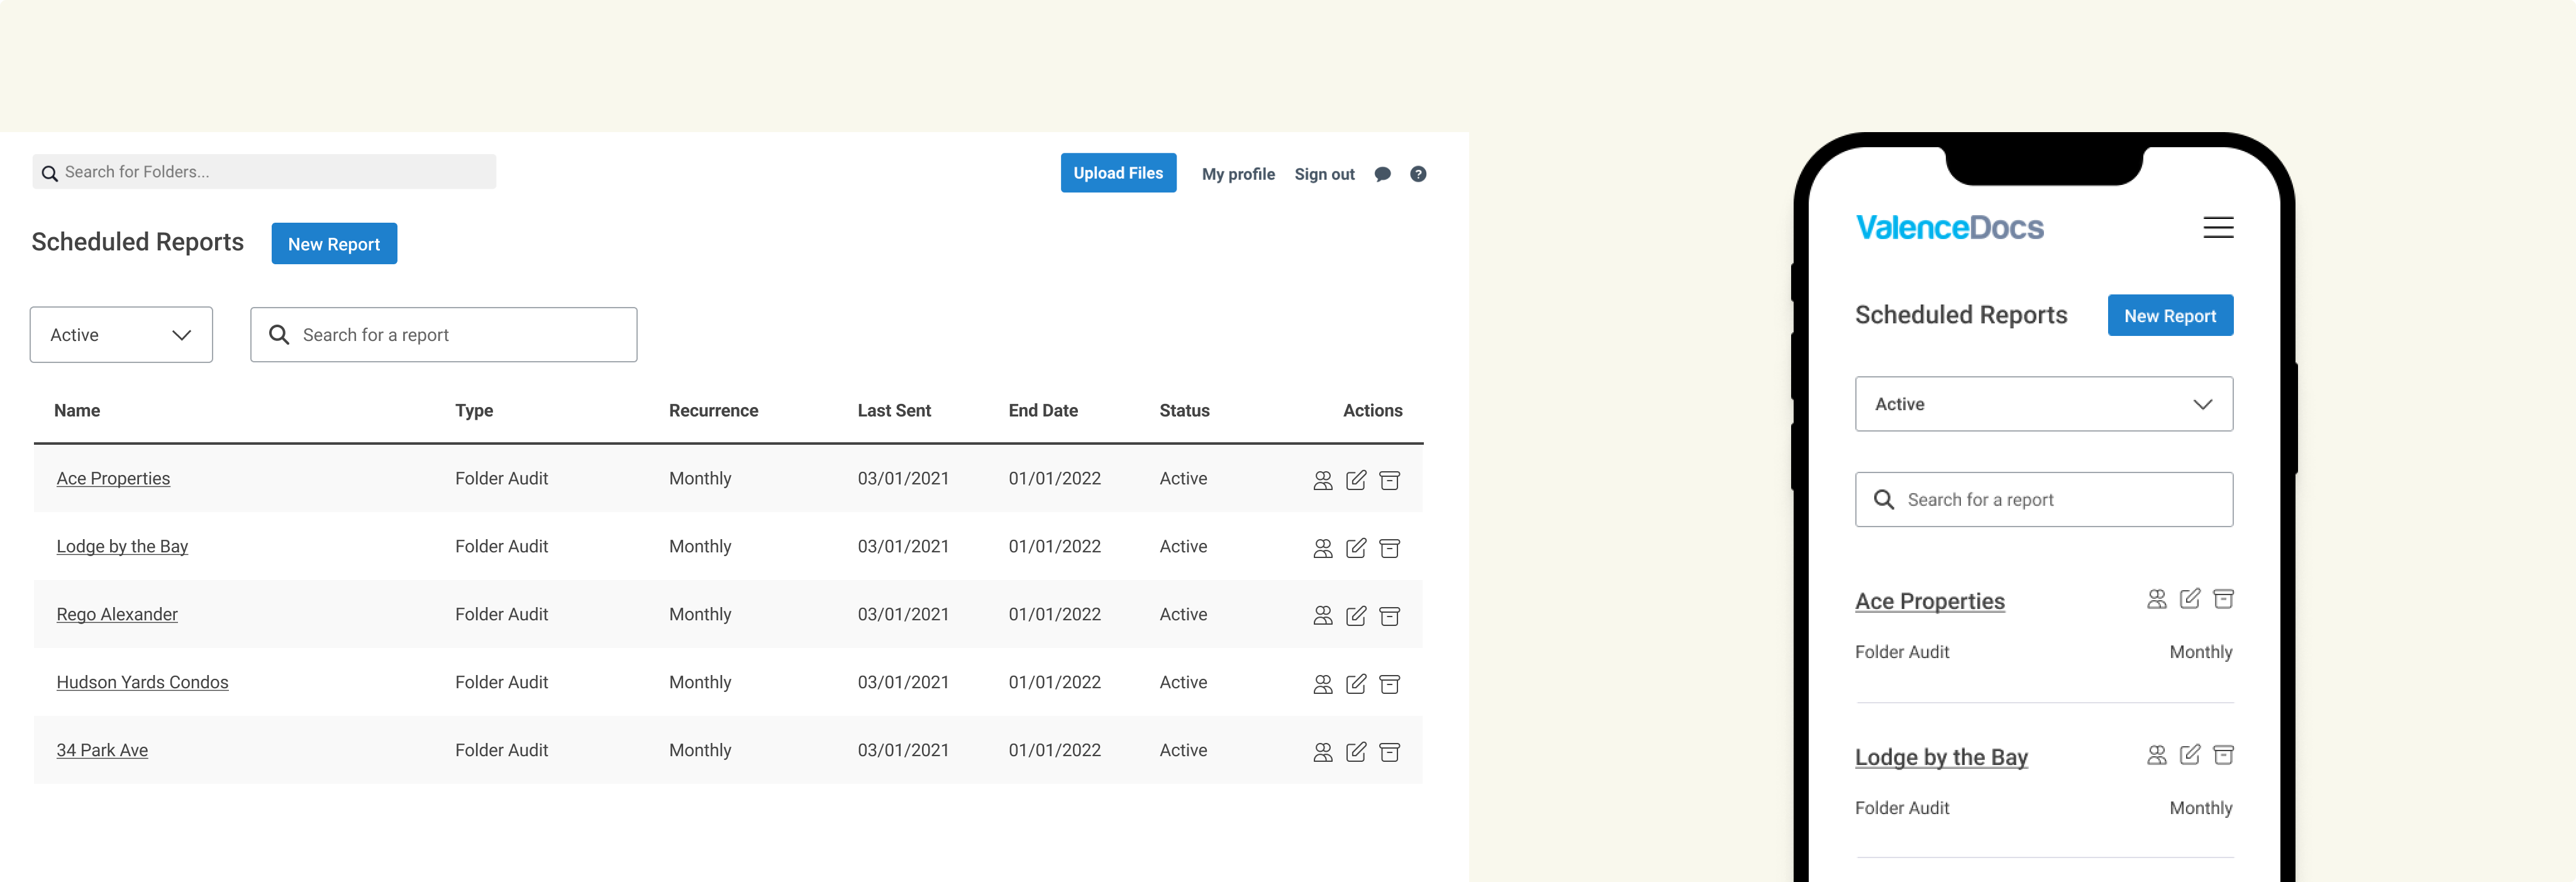The width and height of the screenshot is (2576, 882).
Task: Archive the Lodge by the Bay report
Action: [1390, 548]
